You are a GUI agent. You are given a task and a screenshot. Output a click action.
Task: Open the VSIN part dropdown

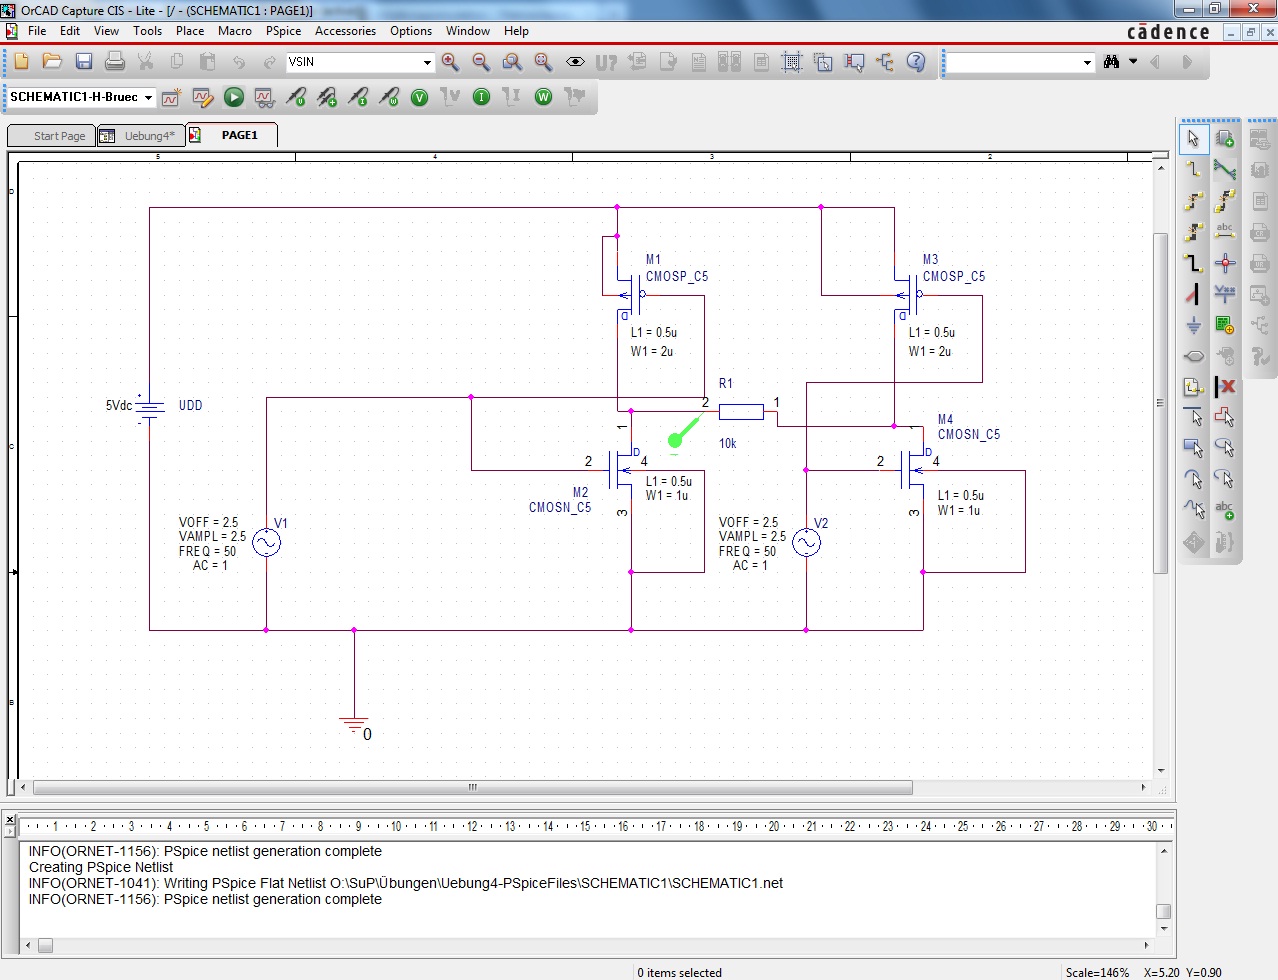click(427, 62)
